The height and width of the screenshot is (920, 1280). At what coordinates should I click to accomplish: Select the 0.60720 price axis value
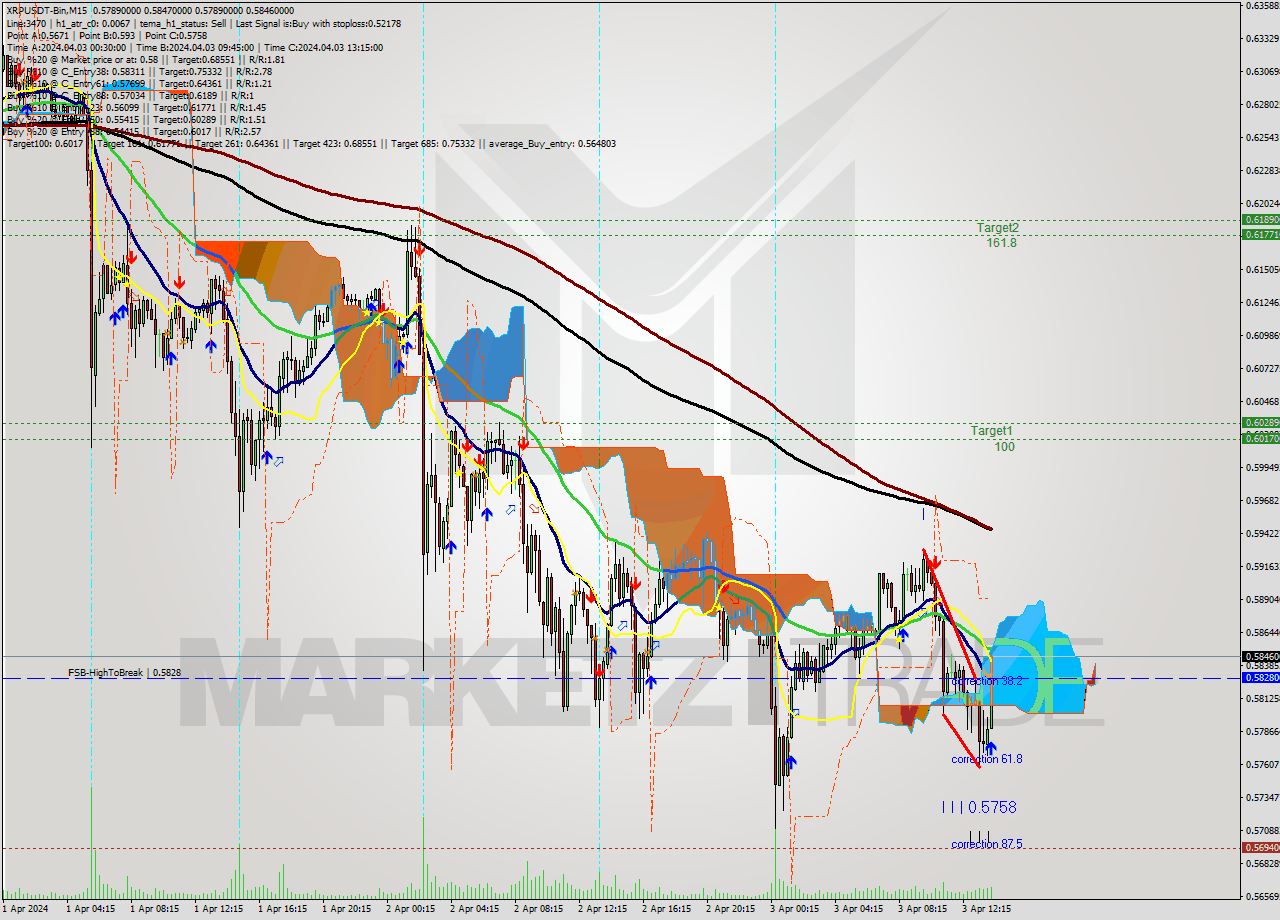tap(1262, 369)
